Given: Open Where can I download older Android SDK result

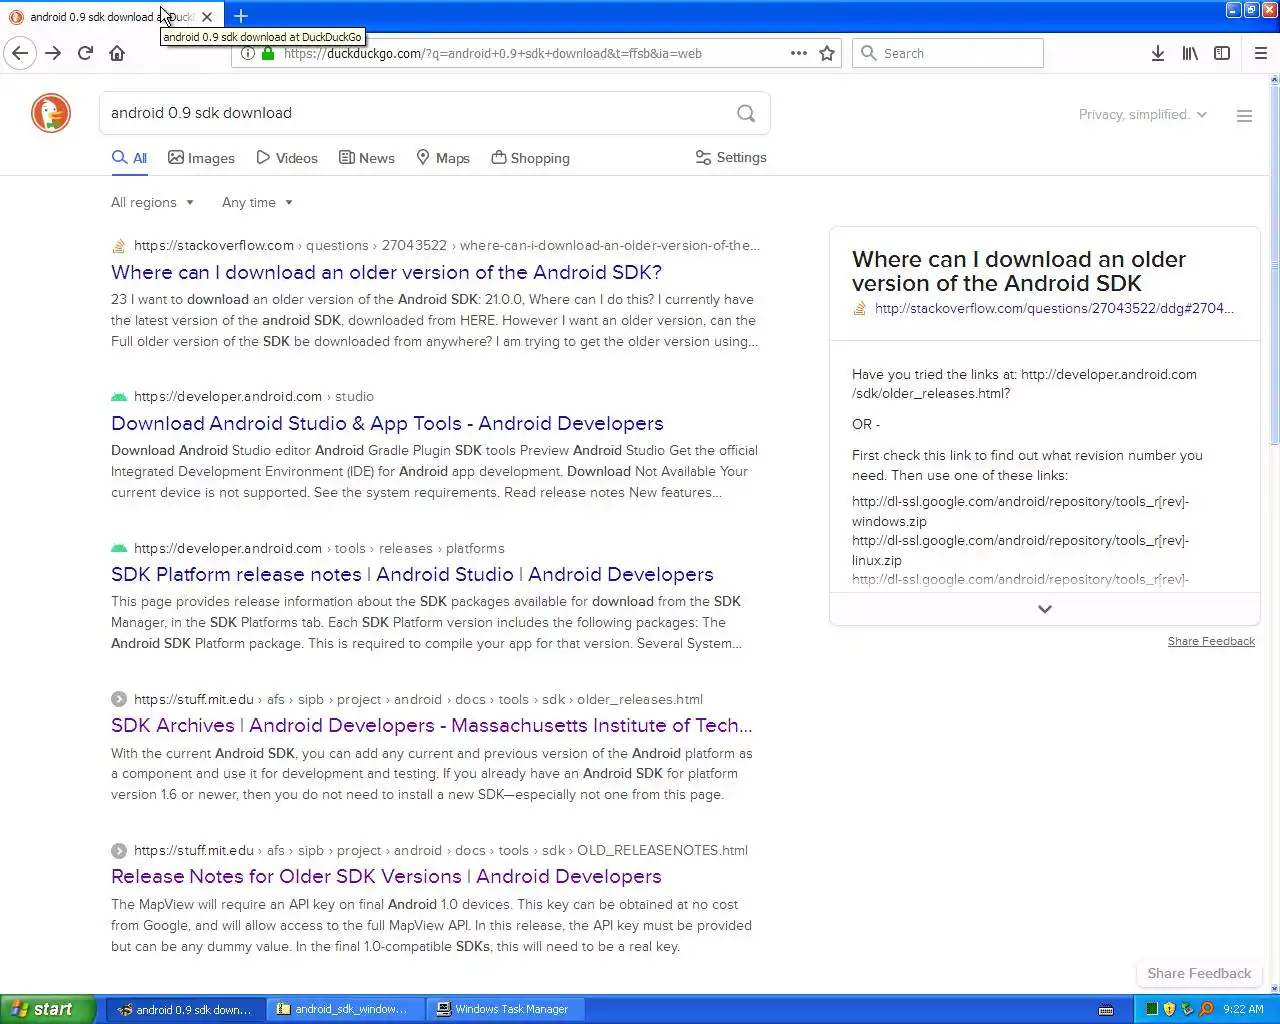Looking at the screenshot, I should click(x=386, y=272).
